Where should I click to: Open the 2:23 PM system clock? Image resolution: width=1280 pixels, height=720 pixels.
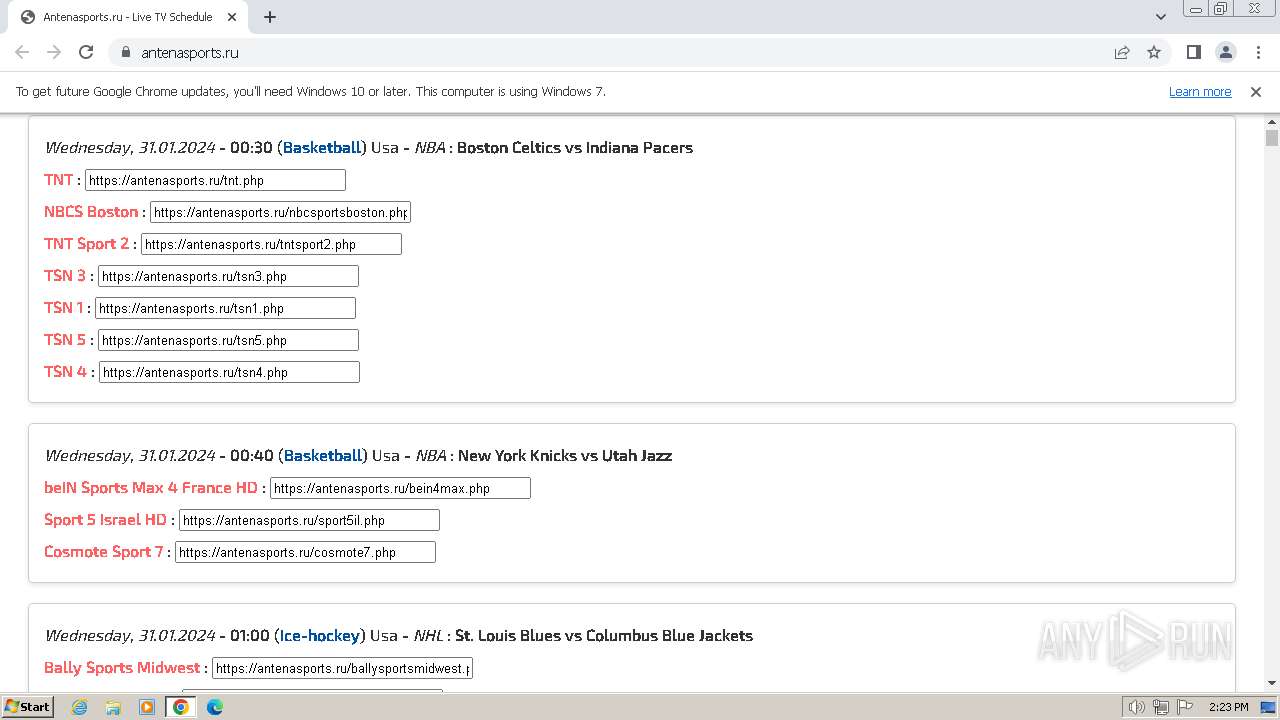[1228, 707]
